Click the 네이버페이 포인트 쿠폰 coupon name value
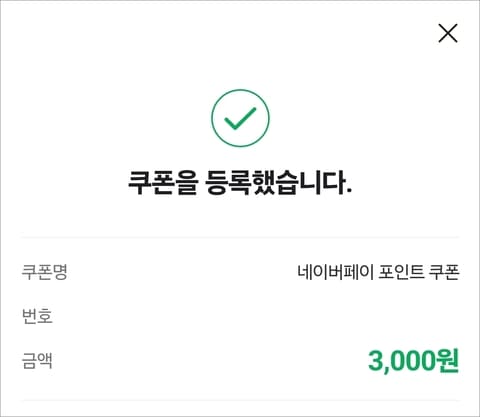The image size is (480, 417). click(378, 272)
